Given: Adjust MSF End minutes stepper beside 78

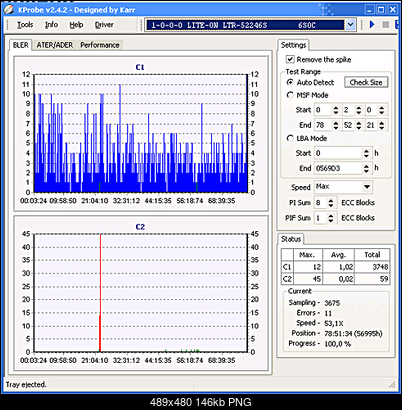Looking at the screenshot, I should tap(336, 125).
